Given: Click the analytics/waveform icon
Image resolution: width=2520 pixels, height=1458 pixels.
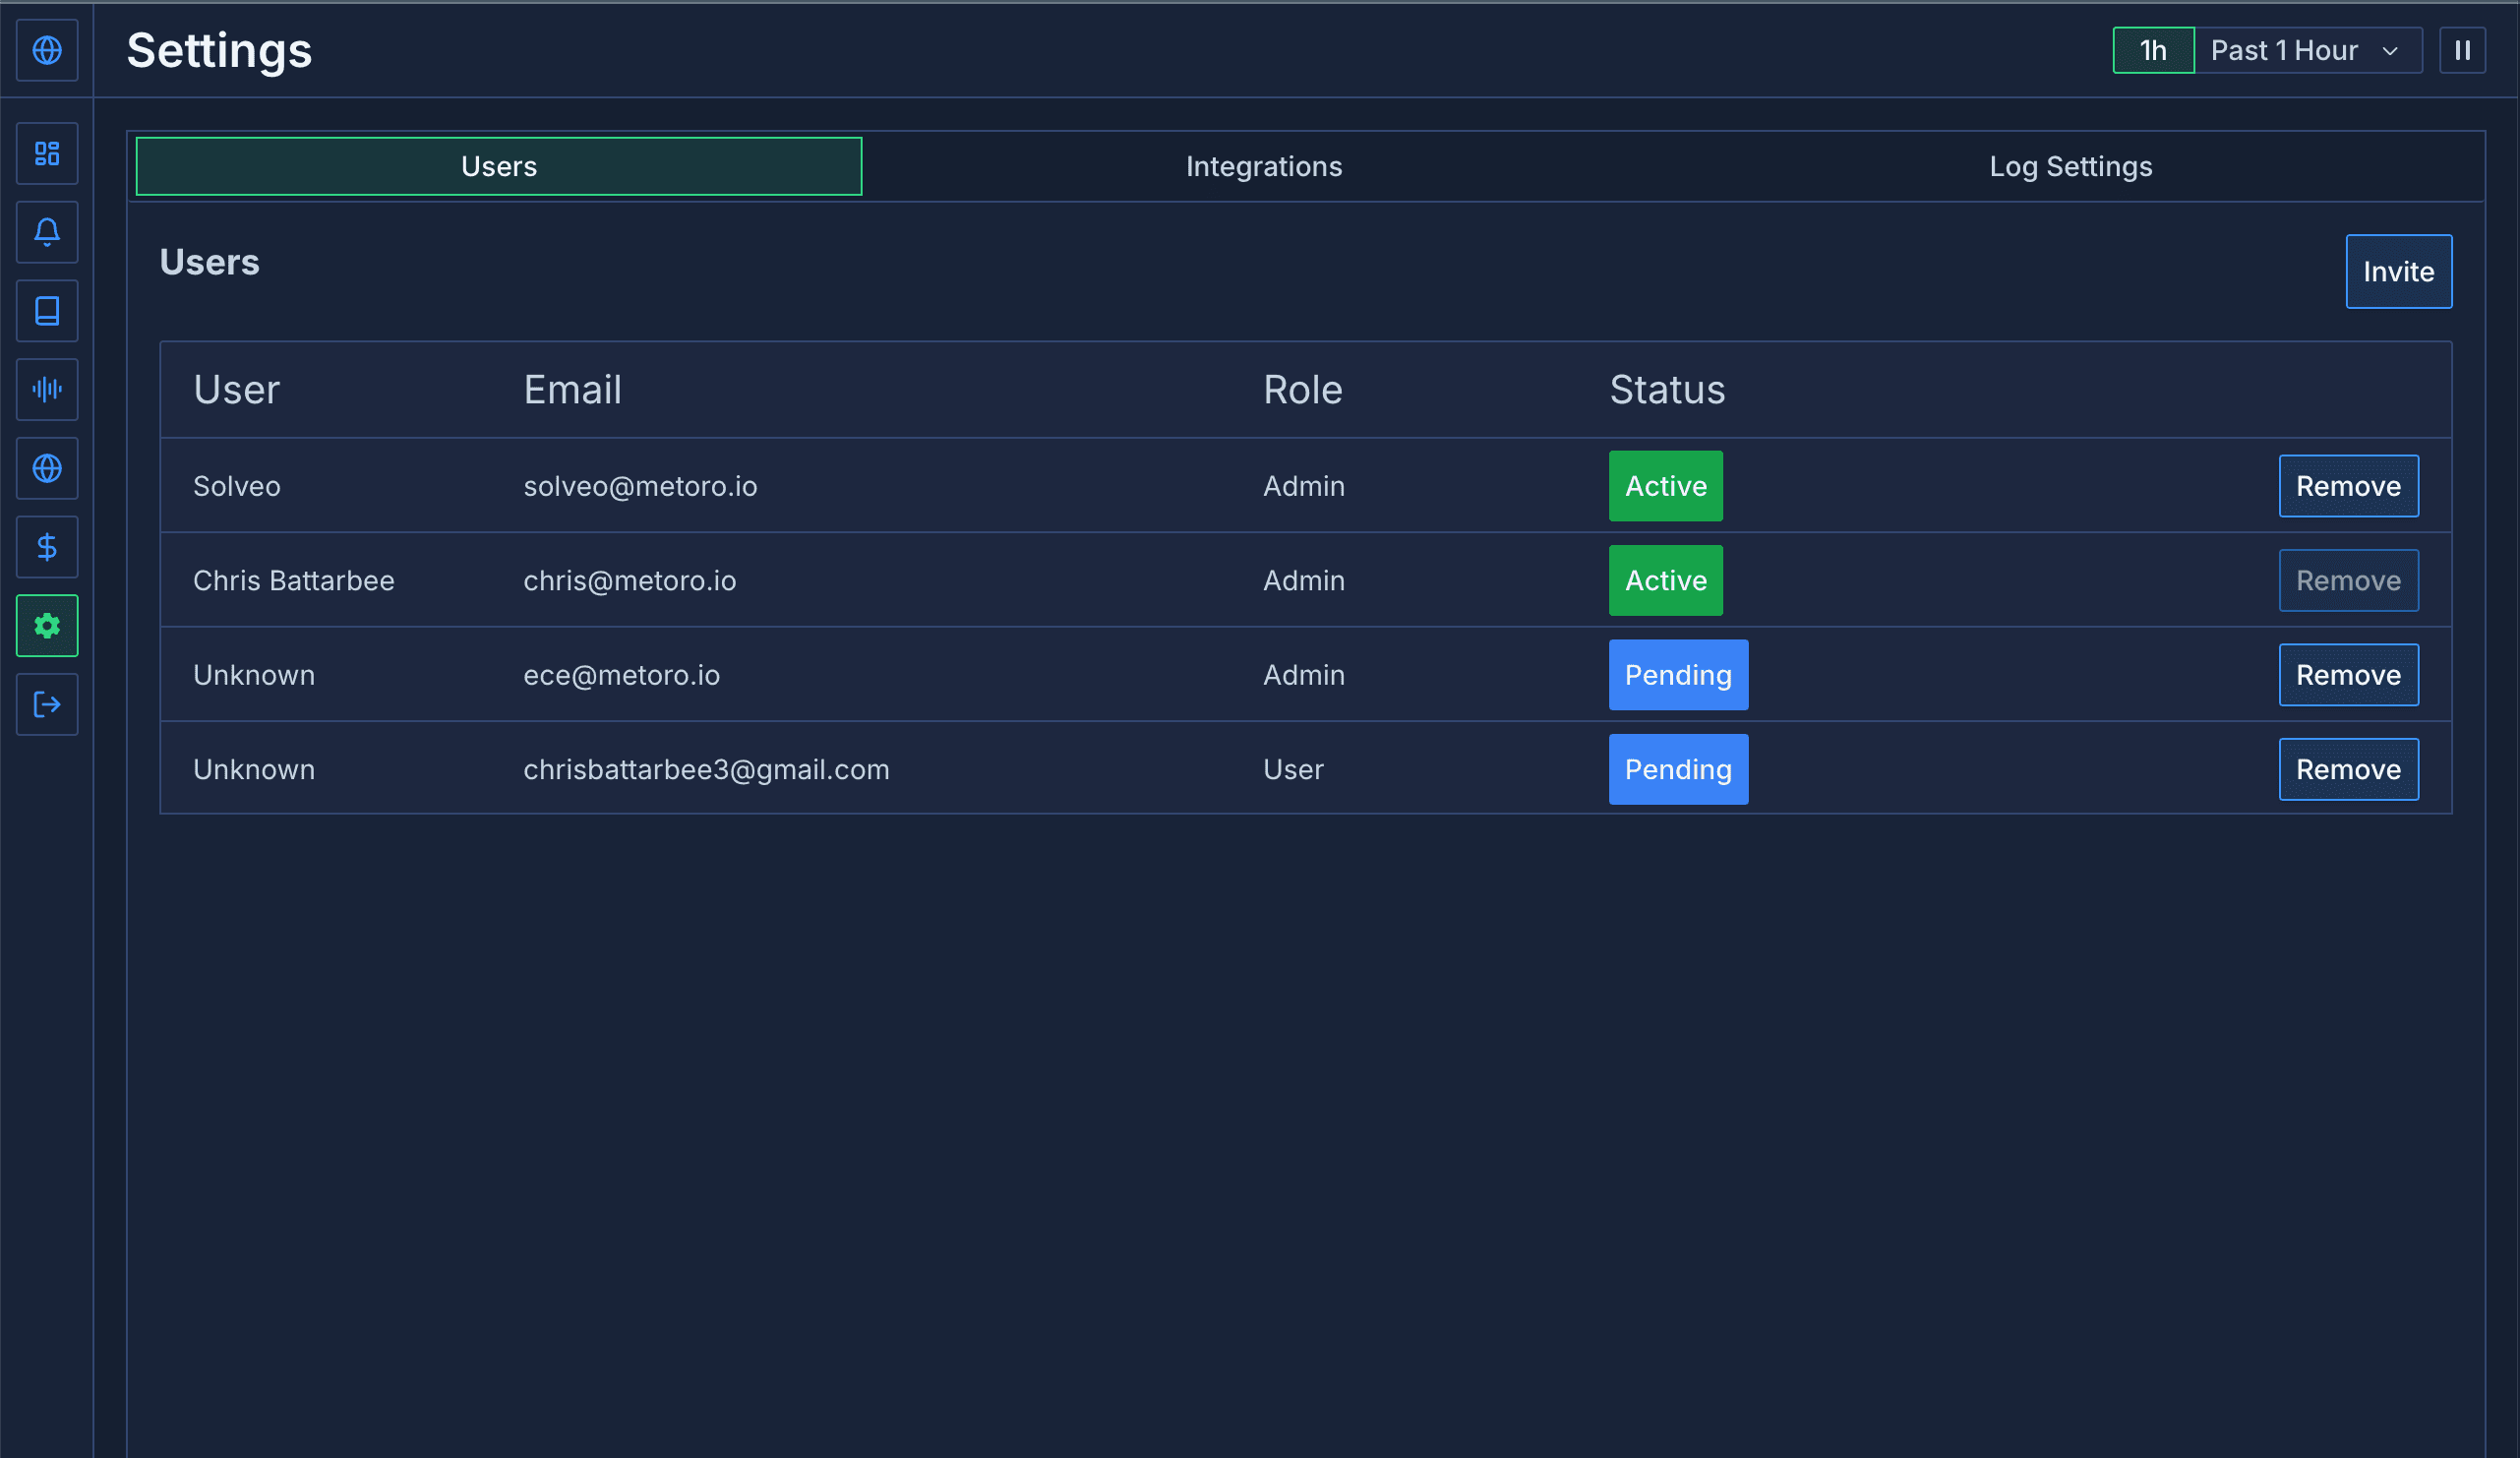Looking at the screenshot, I should pyautogui.click(x=47, y=387).
